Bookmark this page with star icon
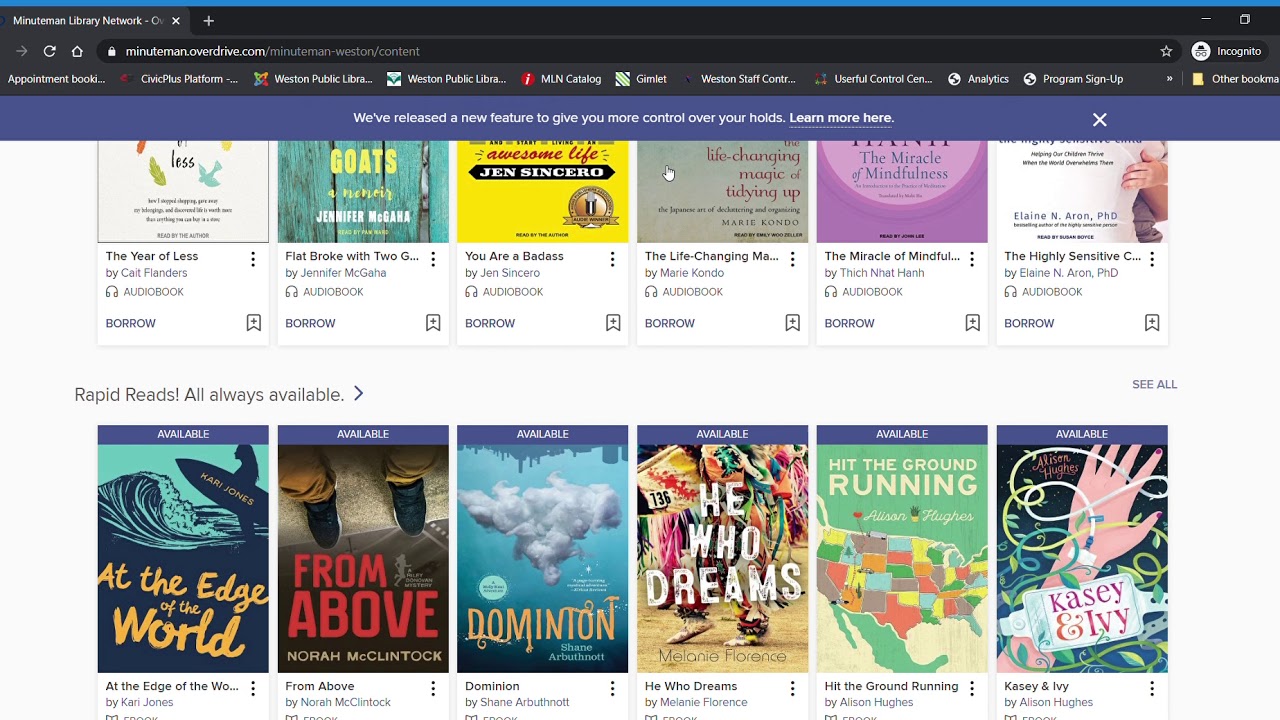This screenshot has width=1280, height=720. pyautogui.click(x=1166, y=51)
